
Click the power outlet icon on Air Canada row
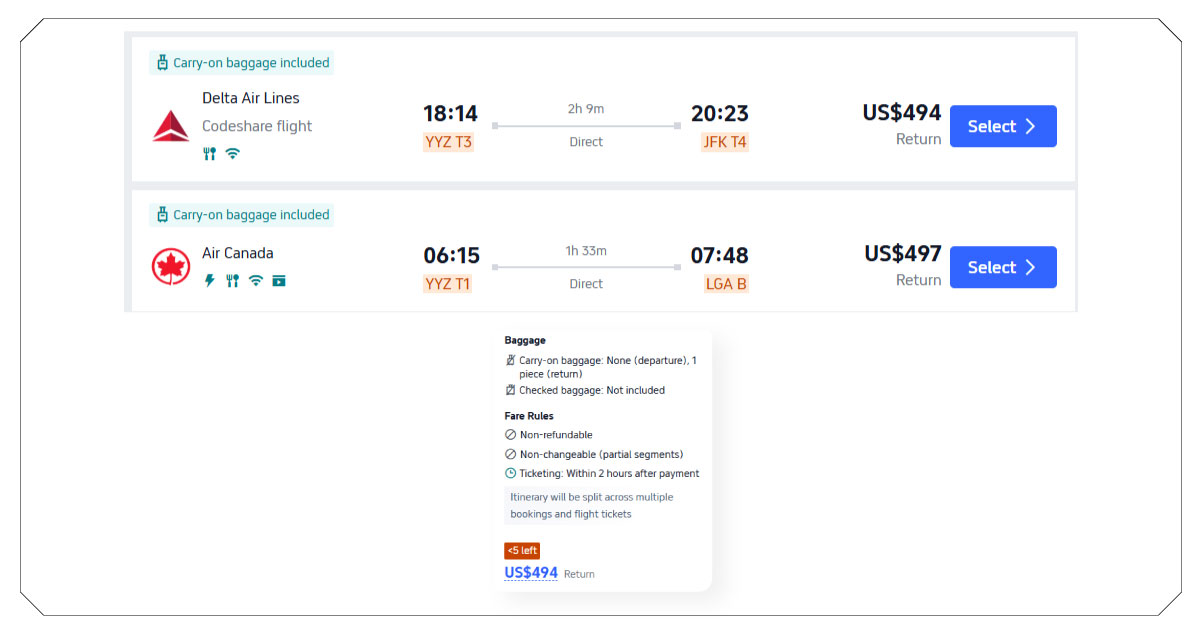point(209,280)
